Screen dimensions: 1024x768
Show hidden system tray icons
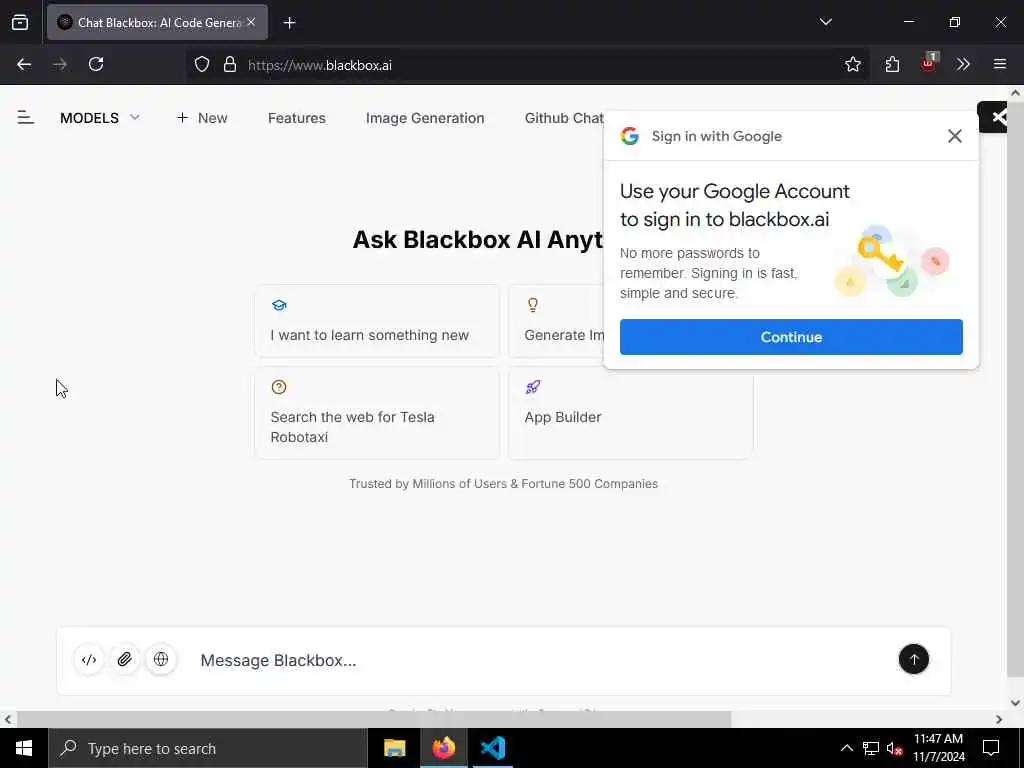coord(846,748)
